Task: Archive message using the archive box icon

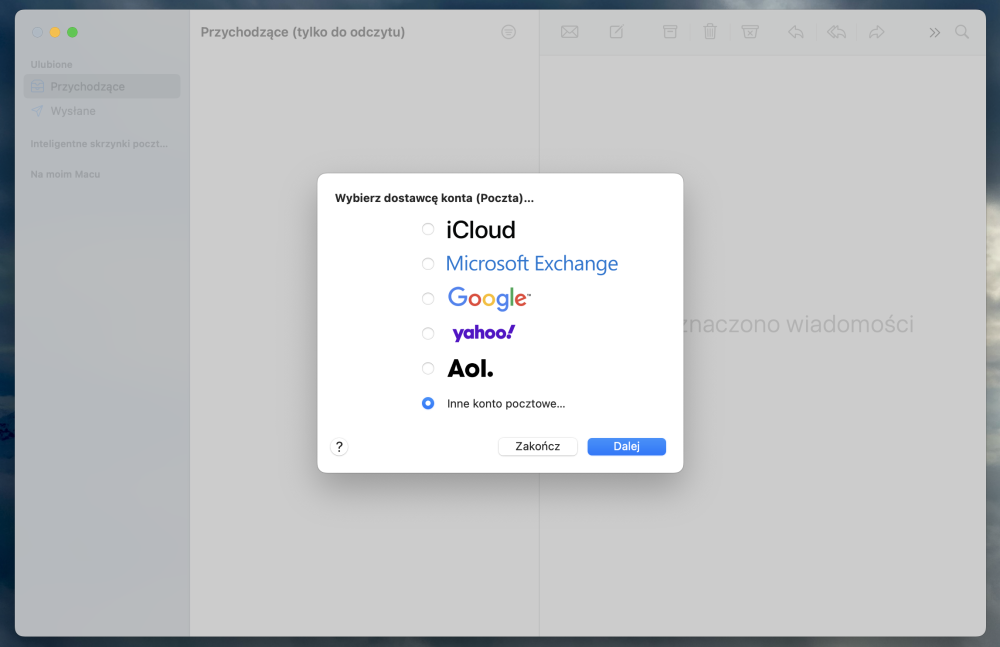Action: (670, 32)
